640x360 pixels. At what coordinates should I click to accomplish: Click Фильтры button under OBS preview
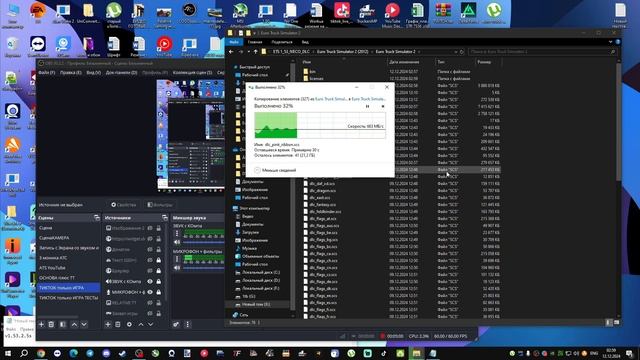[160, 205]
